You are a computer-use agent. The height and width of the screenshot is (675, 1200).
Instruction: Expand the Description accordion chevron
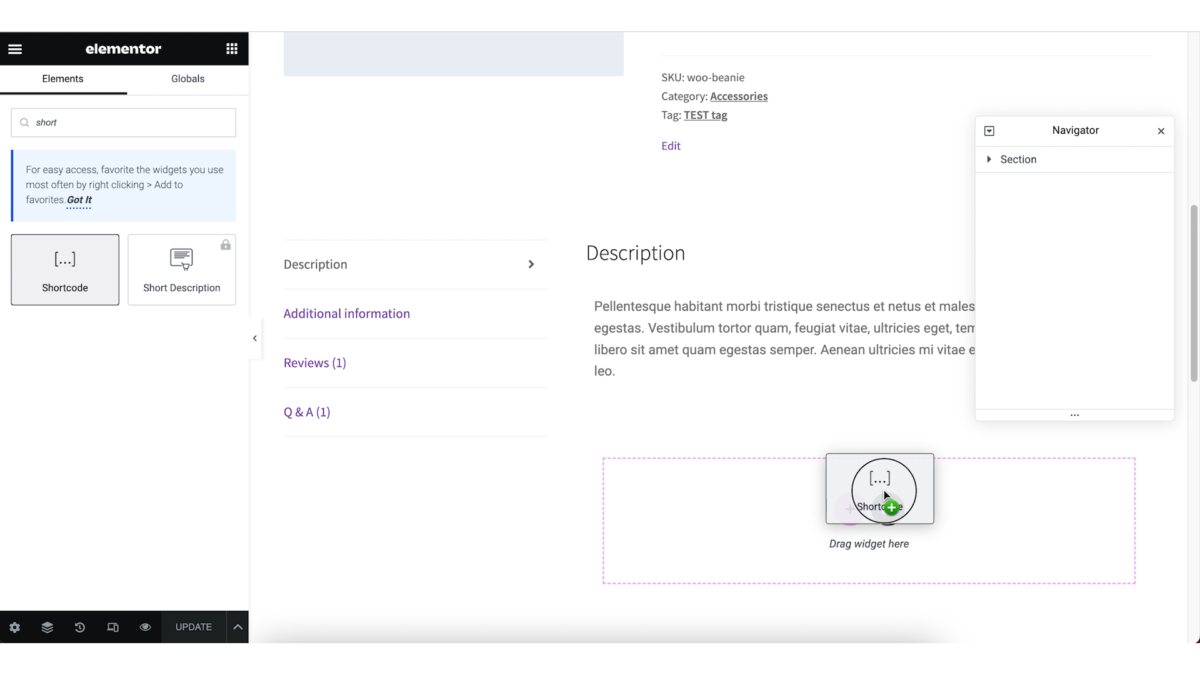click(x=532, y=264)
